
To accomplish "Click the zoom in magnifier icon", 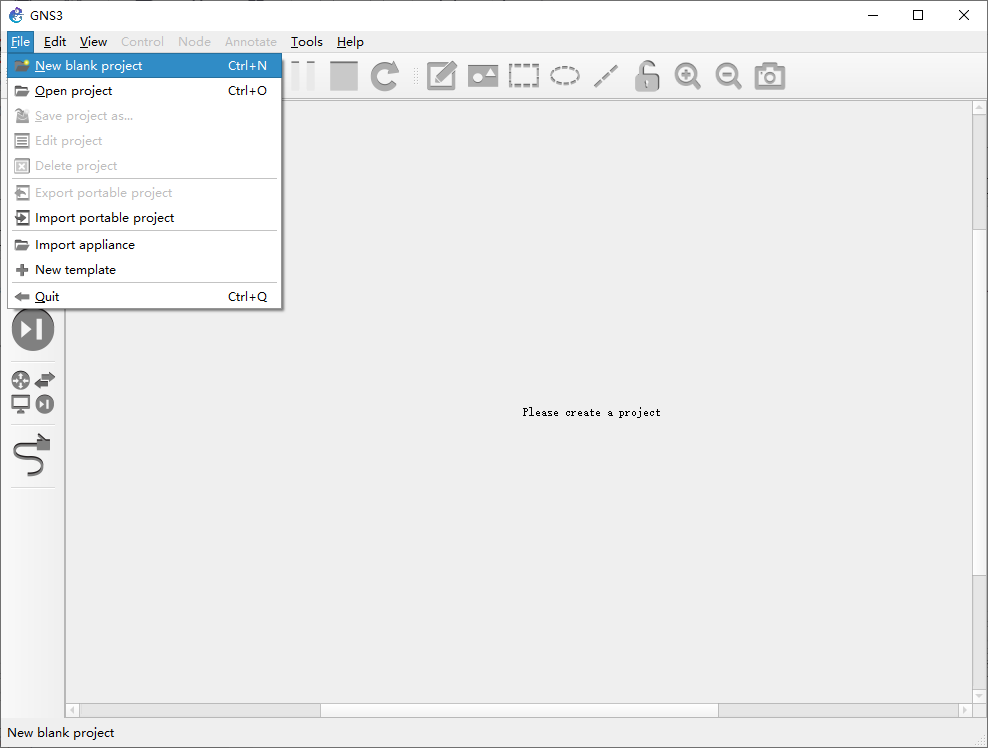I will (687, 76).
